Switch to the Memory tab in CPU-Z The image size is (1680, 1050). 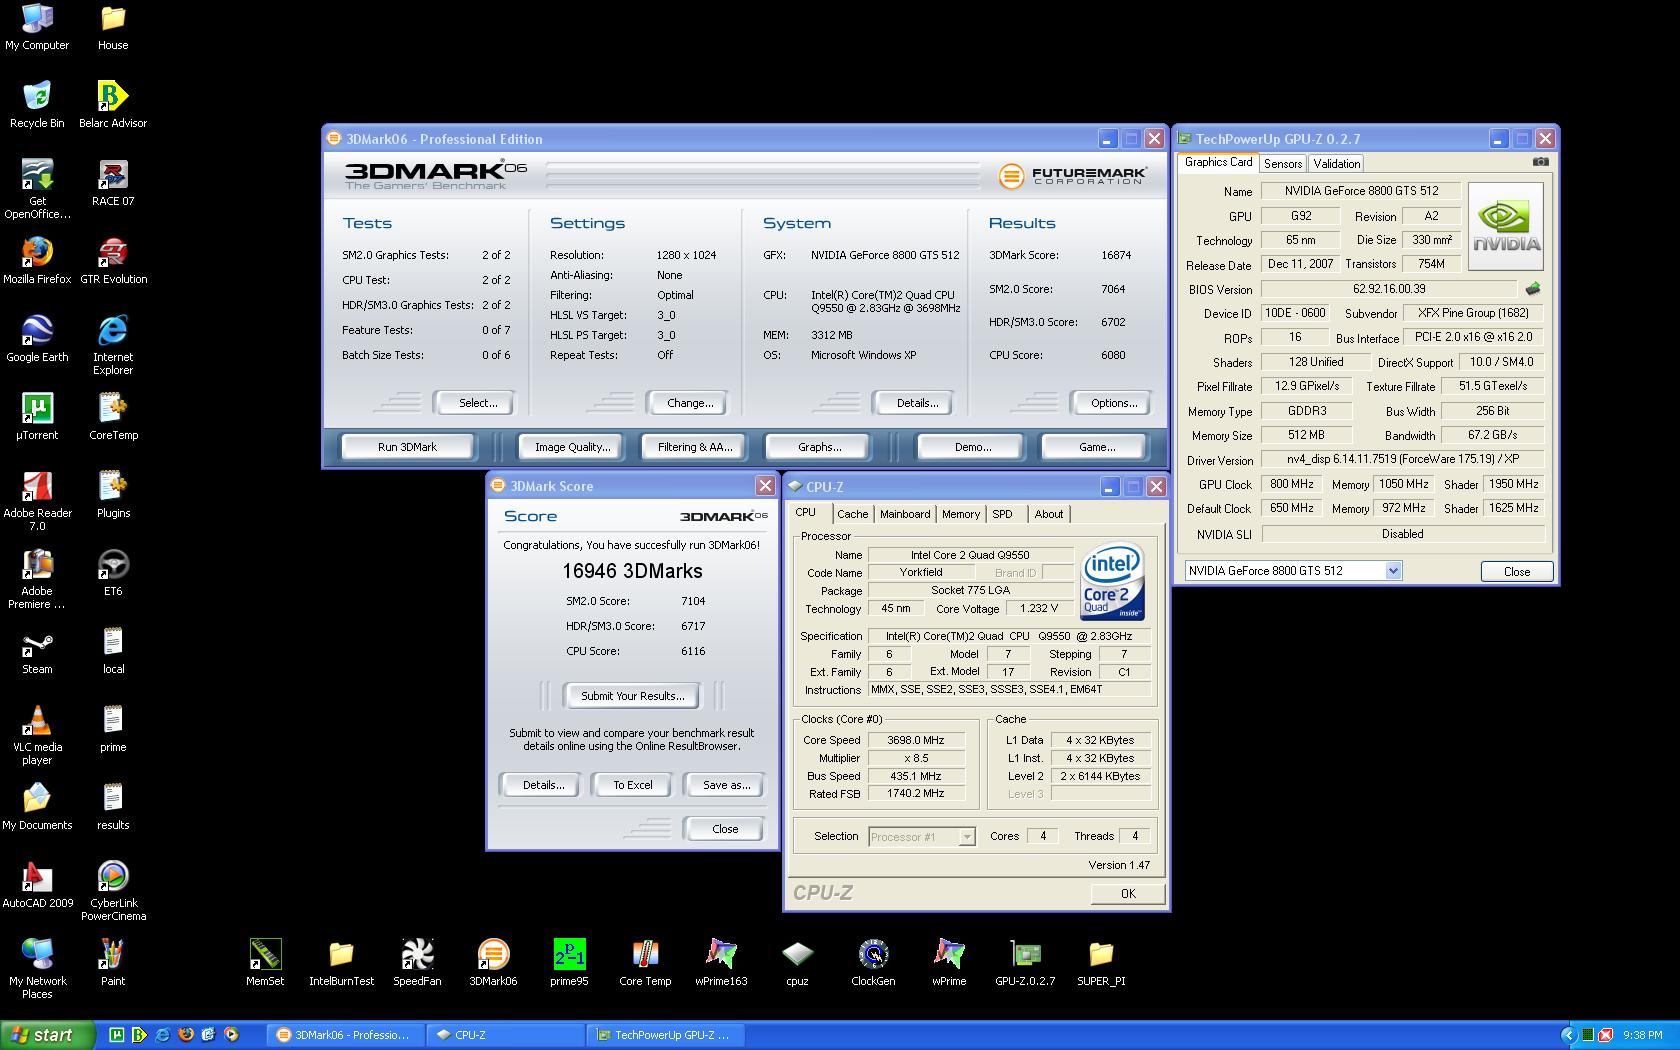[961, 514]
